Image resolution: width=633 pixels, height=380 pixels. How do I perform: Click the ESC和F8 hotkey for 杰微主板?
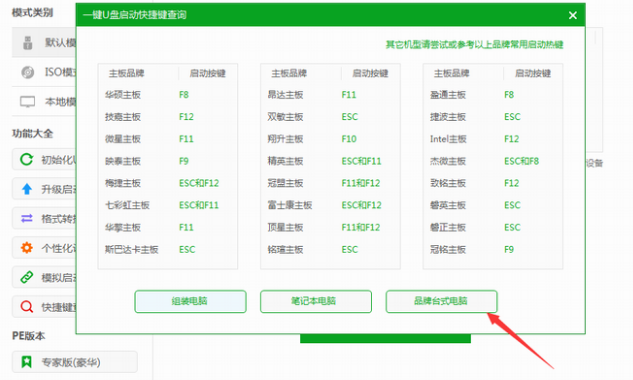[x=522, y=161]
